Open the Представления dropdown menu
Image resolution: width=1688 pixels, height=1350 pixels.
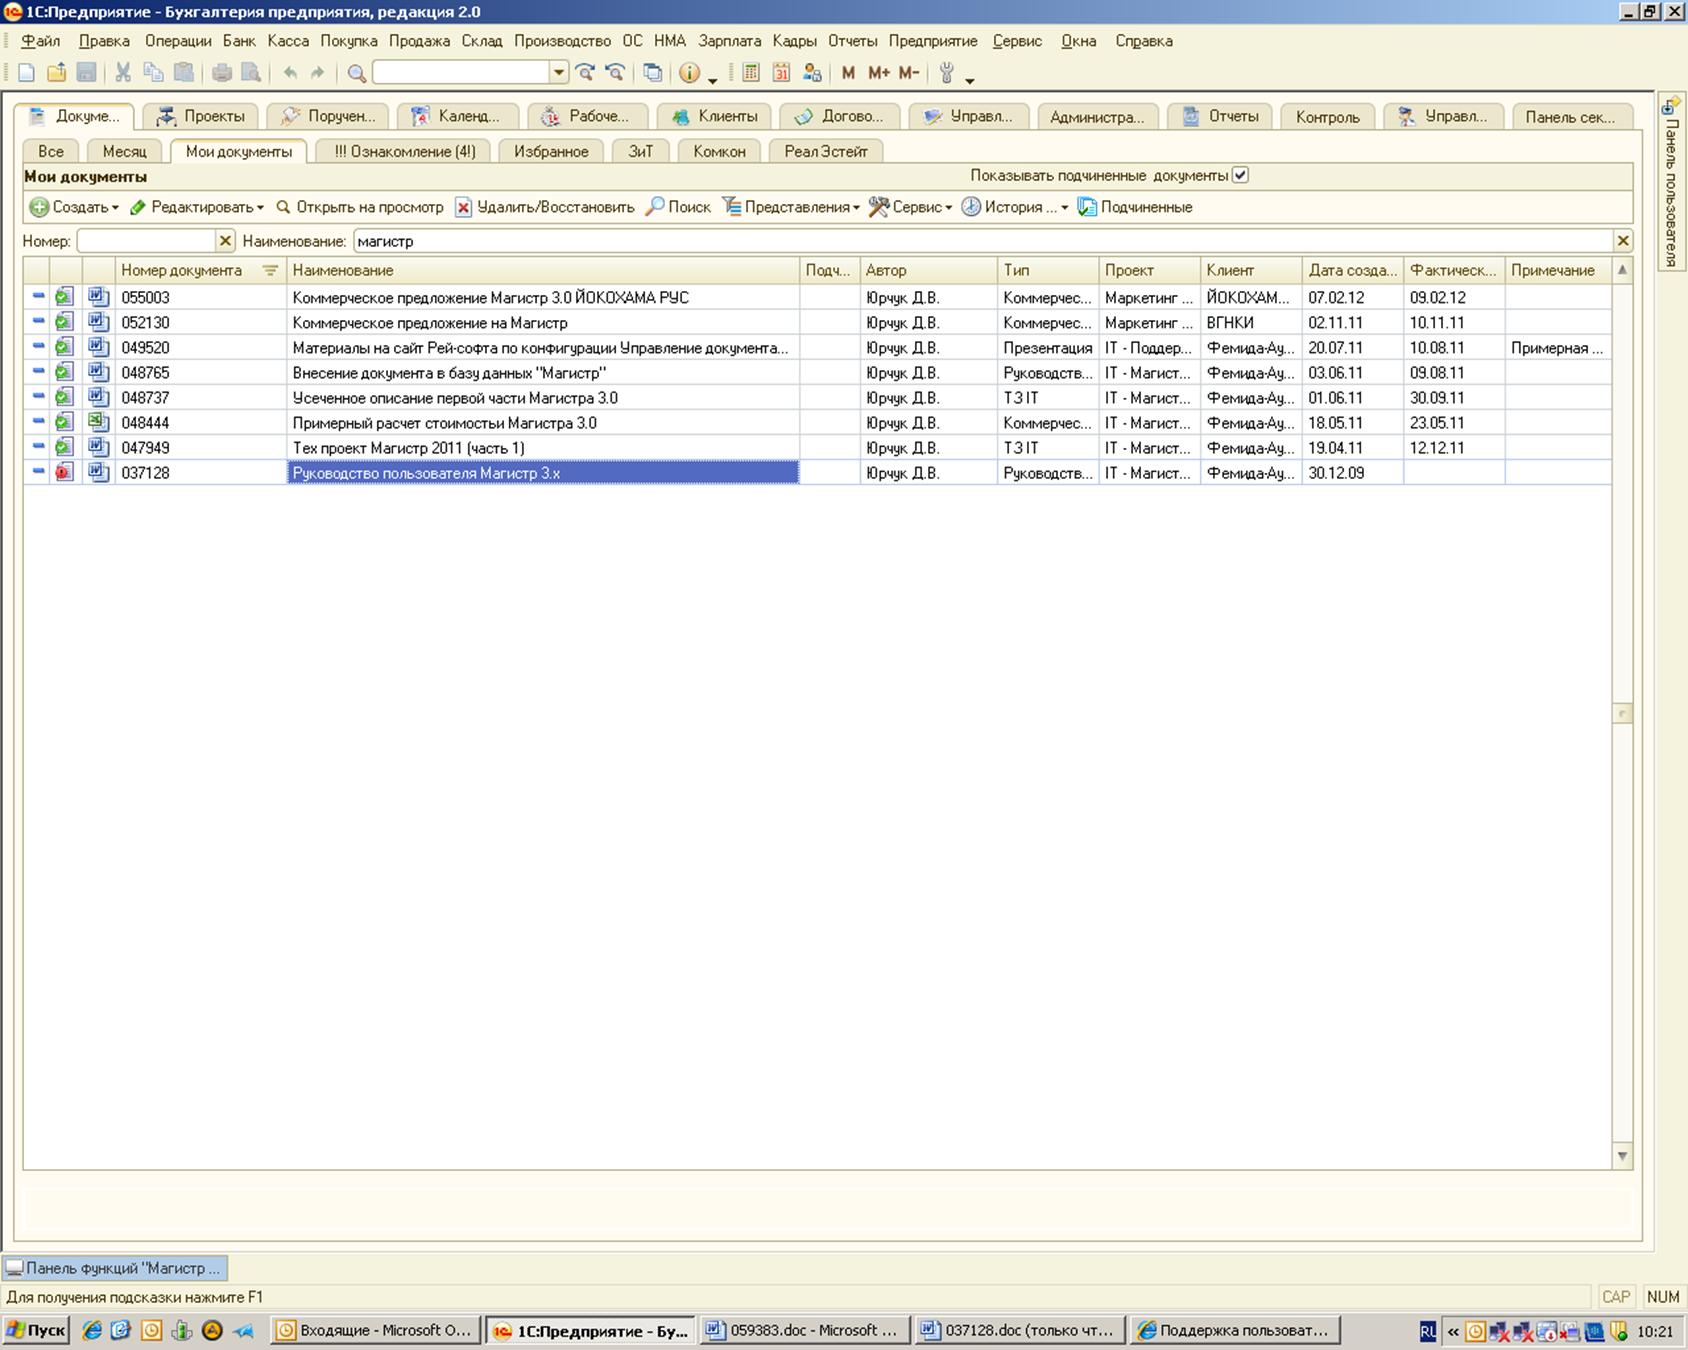click(856, 208)
